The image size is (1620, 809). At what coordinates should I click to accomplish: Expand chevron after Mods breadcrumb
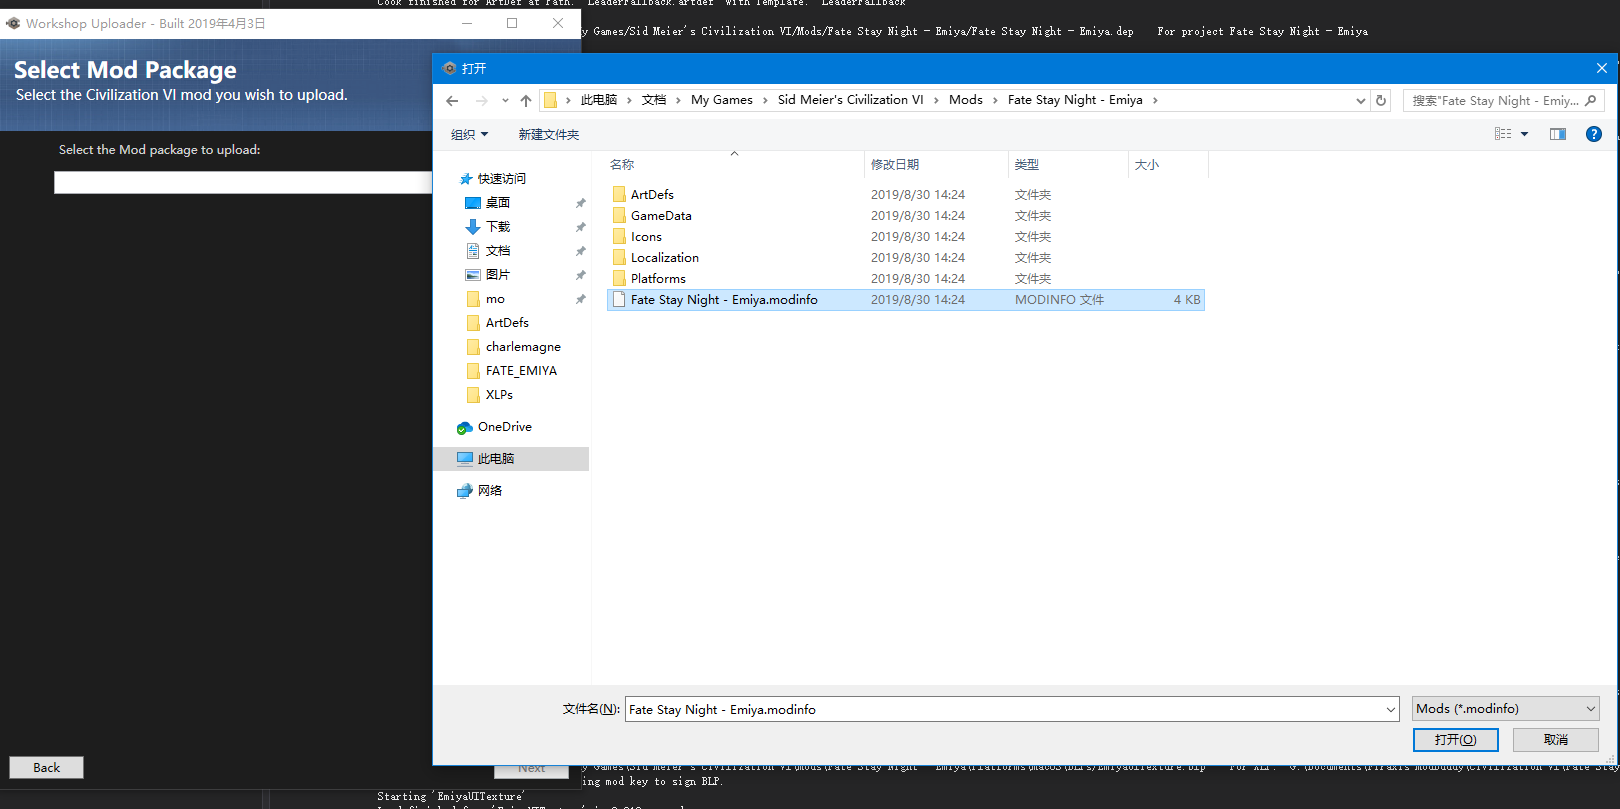pos(995,100)
